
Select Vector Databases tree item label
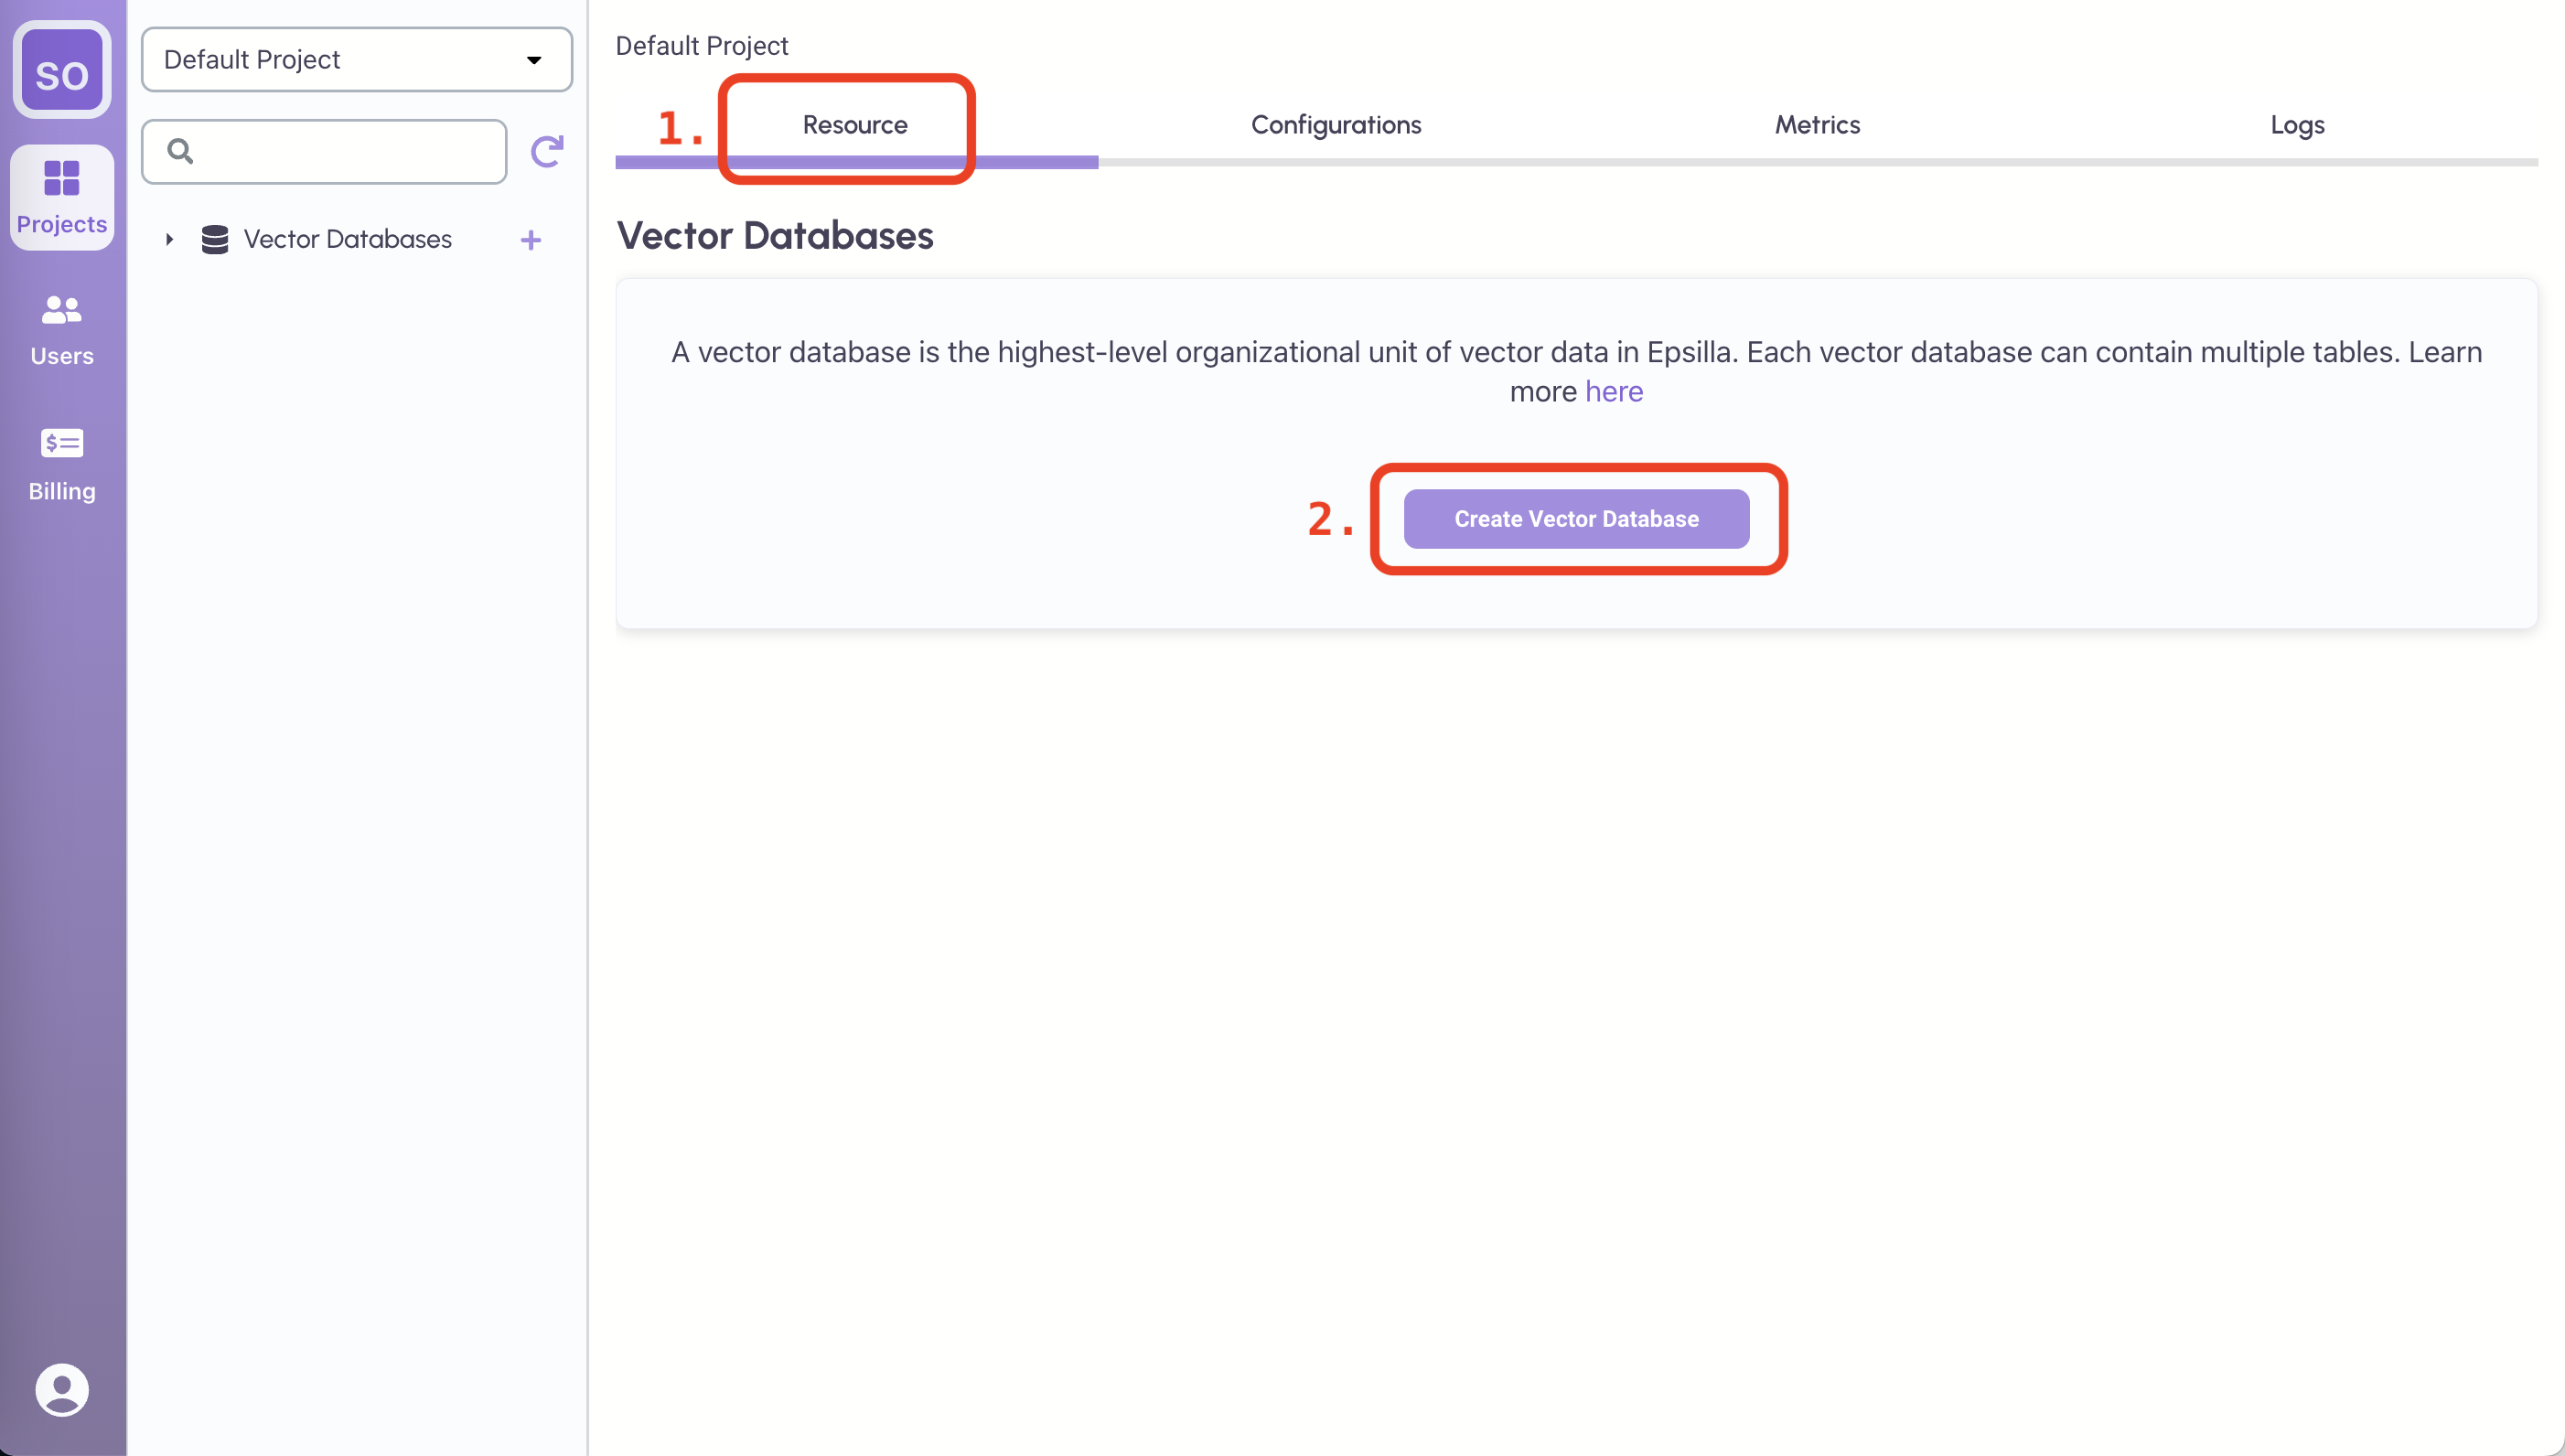pos(347,240)
